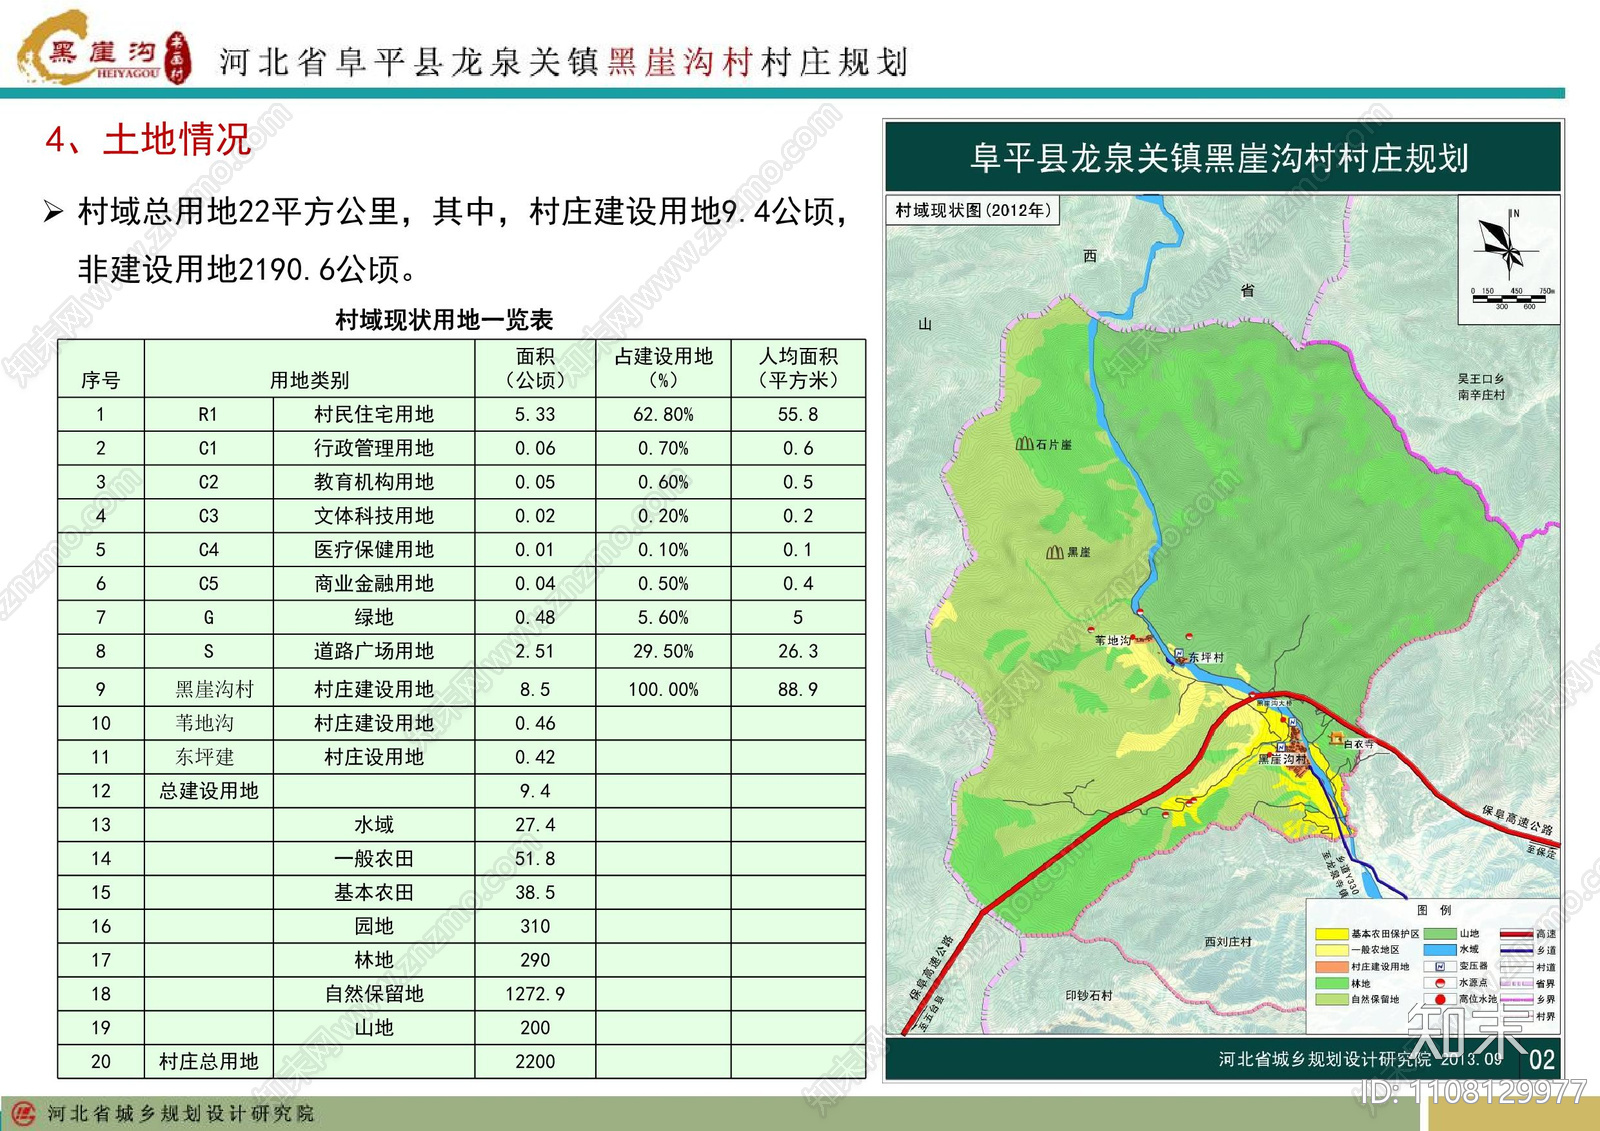Viewport: 1600px width, 1131px height.
Task: Click the north compass rose on the map
Action: click(1508, 244)
